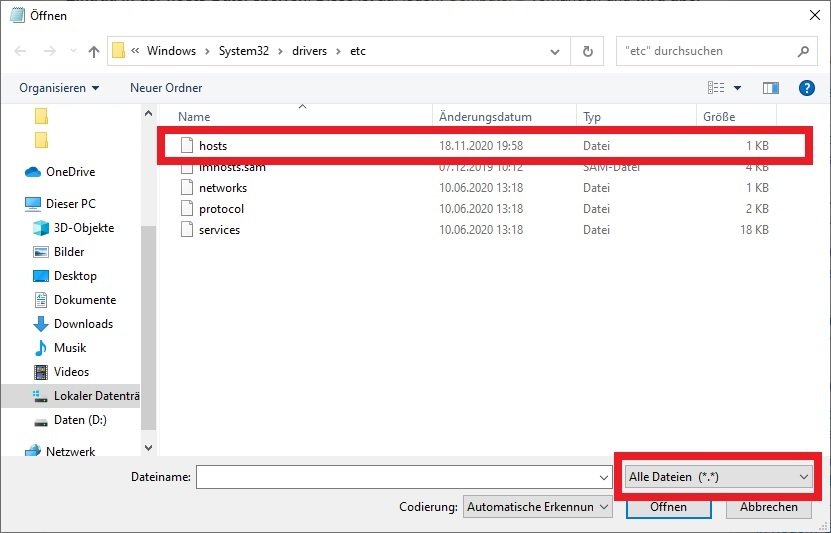Click the hosts file icon
Image resolution: width=831 pixels, height=533 pixels.
tap(187, 145)
